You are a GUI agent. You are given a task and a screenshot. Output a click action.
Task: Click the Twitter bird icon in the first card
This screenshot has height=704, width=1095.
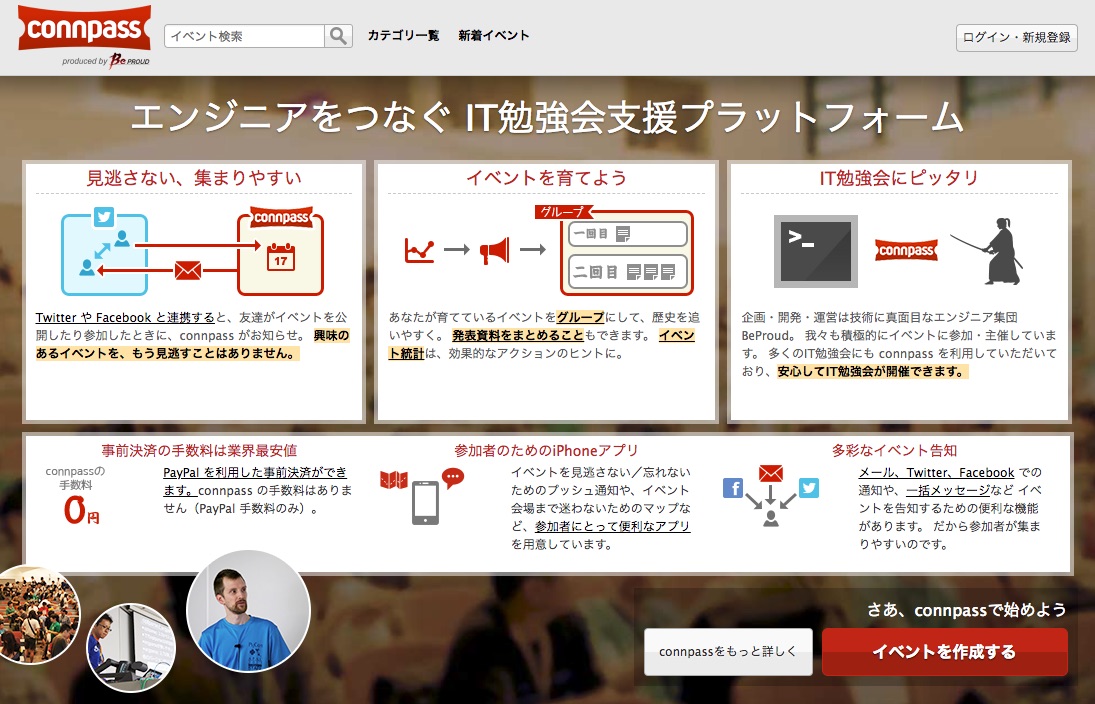click(104, 217)
